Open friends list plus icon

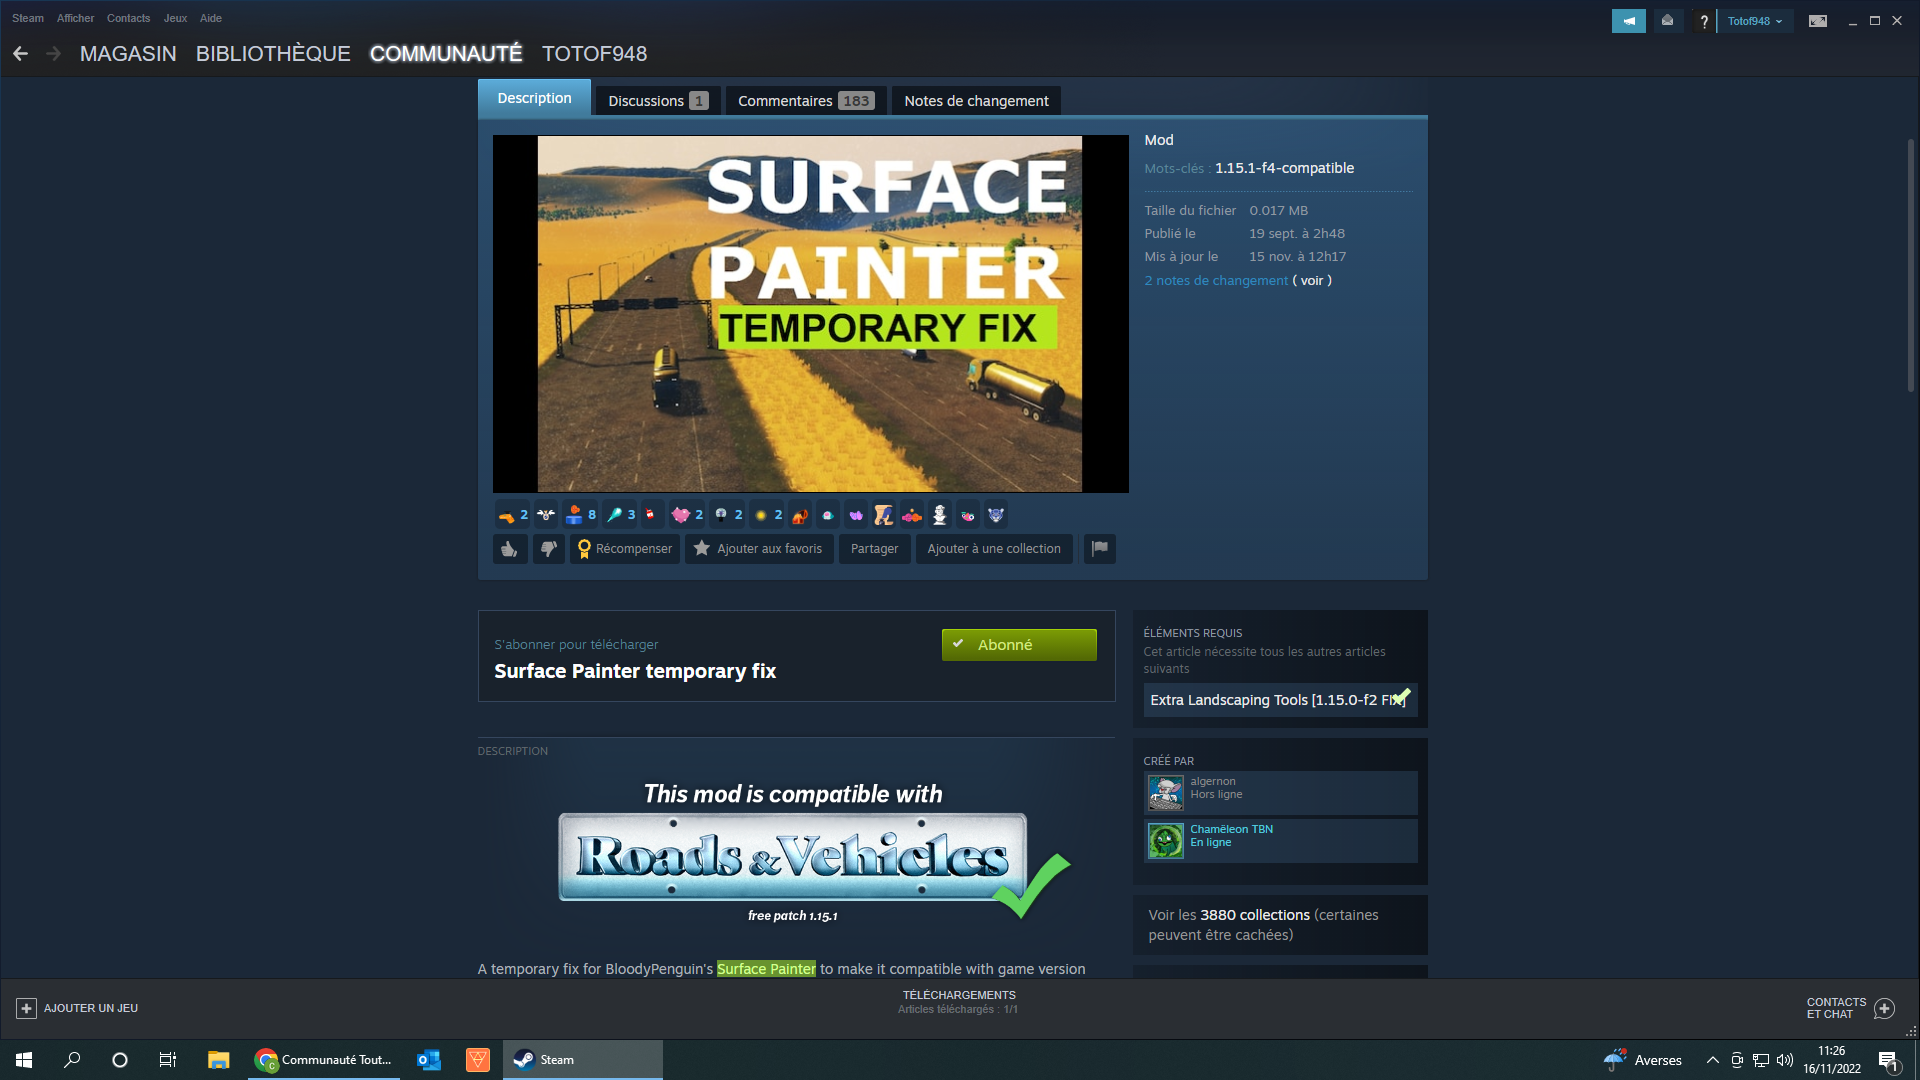tap(1884, 1008)
